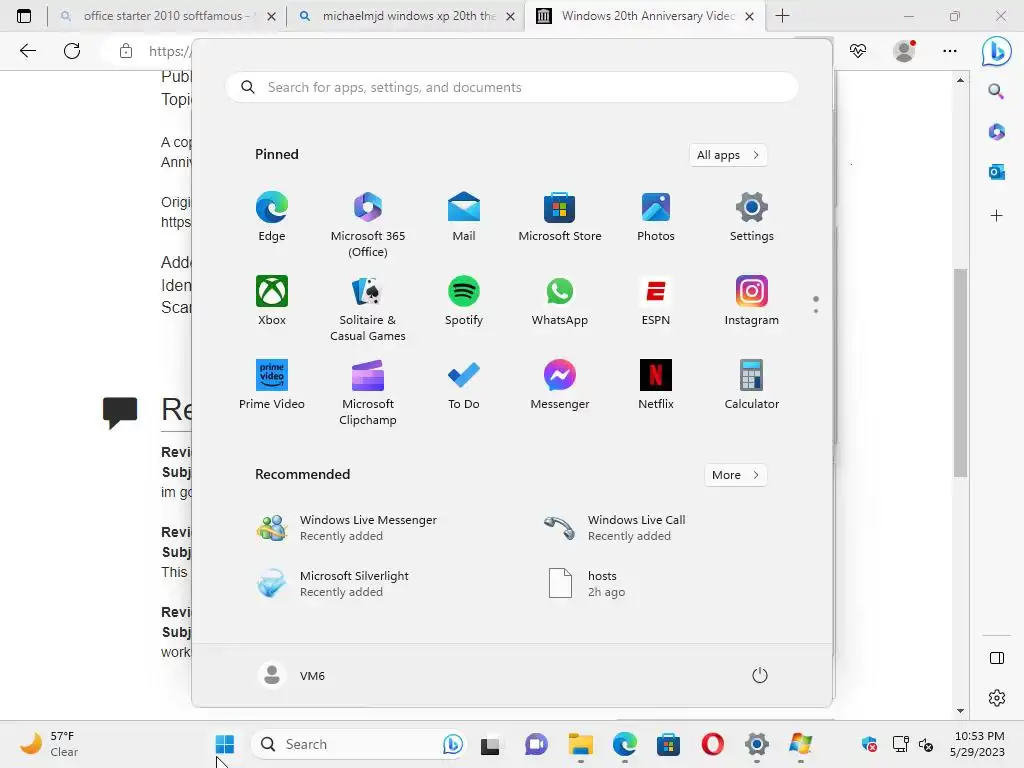Open the weather widget showing 57°F

click(49, 744)
